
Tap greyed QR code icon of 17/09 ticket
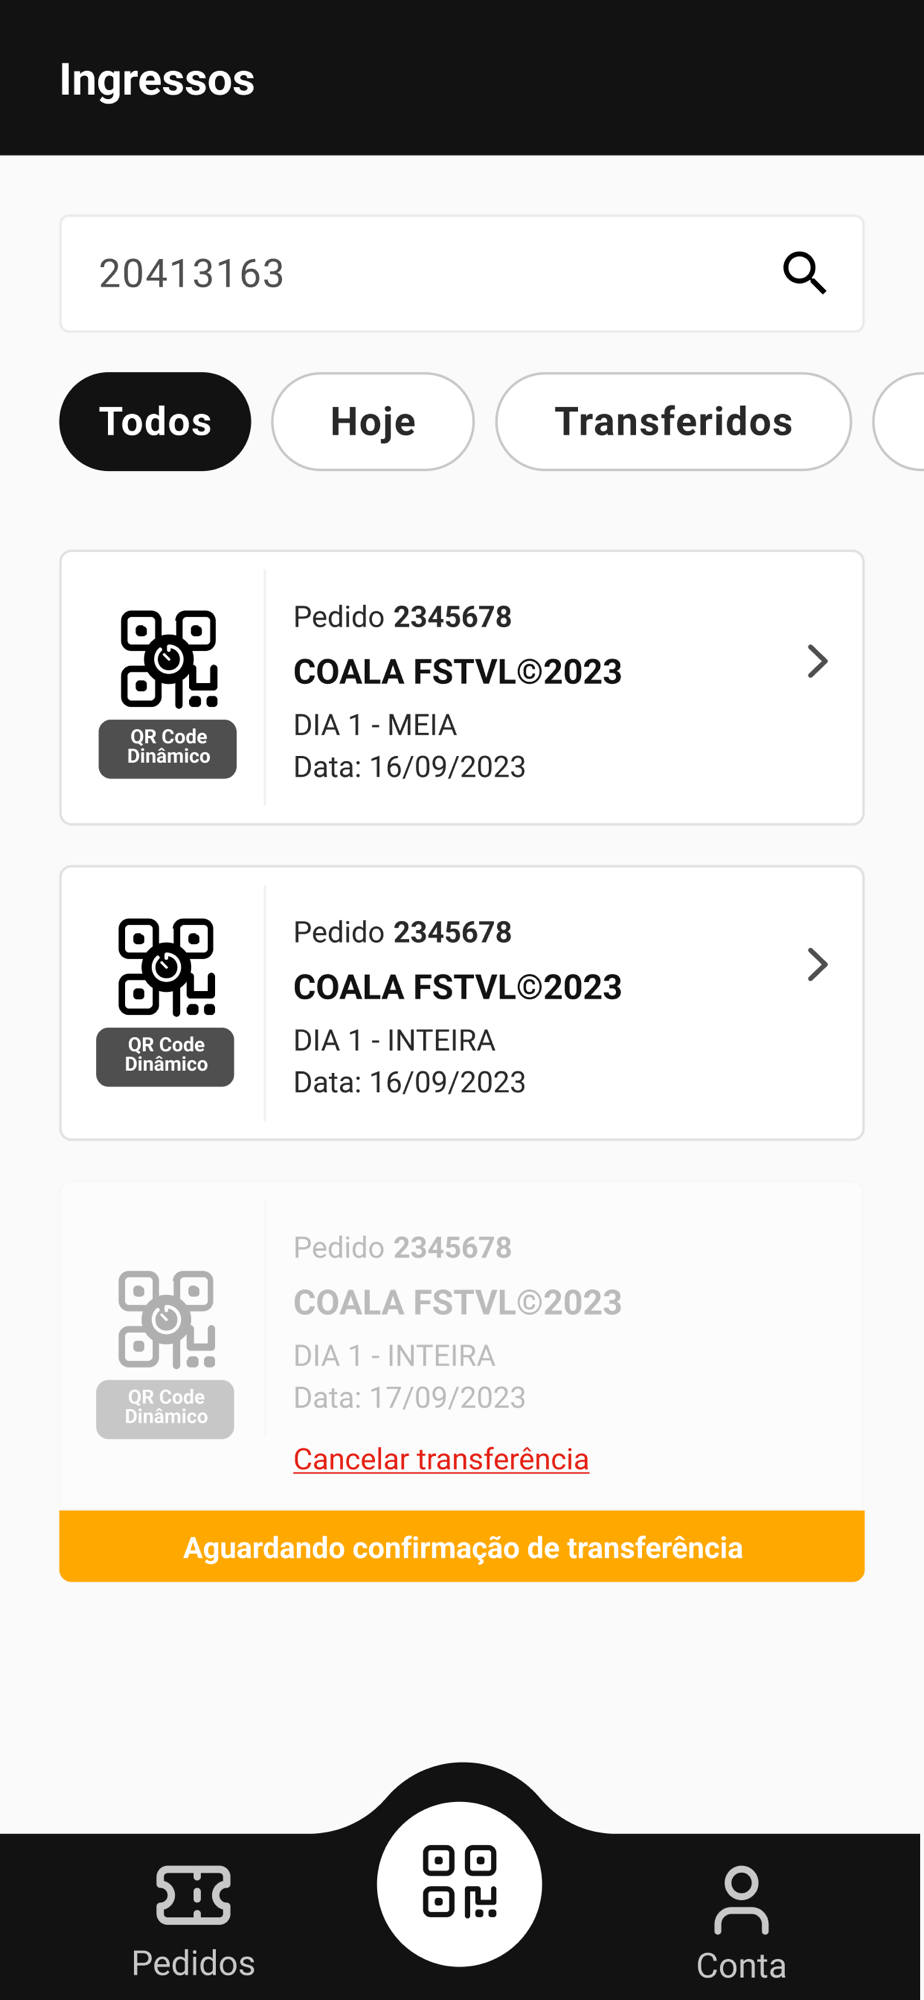(x=166, y=1319)
